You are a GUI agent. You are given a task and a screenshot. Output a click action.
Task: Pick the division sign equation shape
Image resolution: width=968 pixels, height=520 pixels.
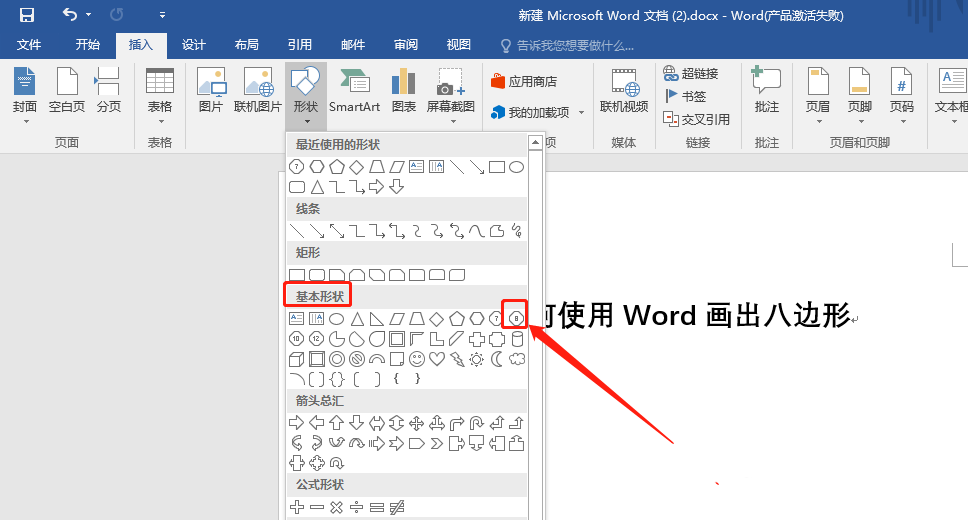coord(356,508)
